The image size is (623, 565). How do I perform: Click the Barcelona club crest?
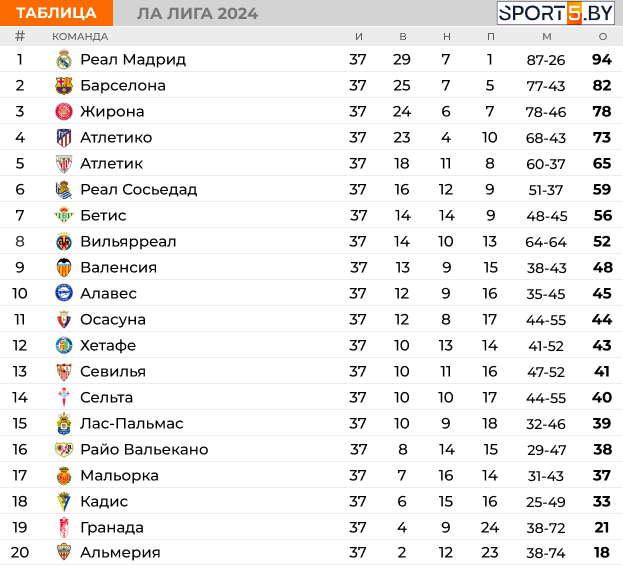click(64, 86)
